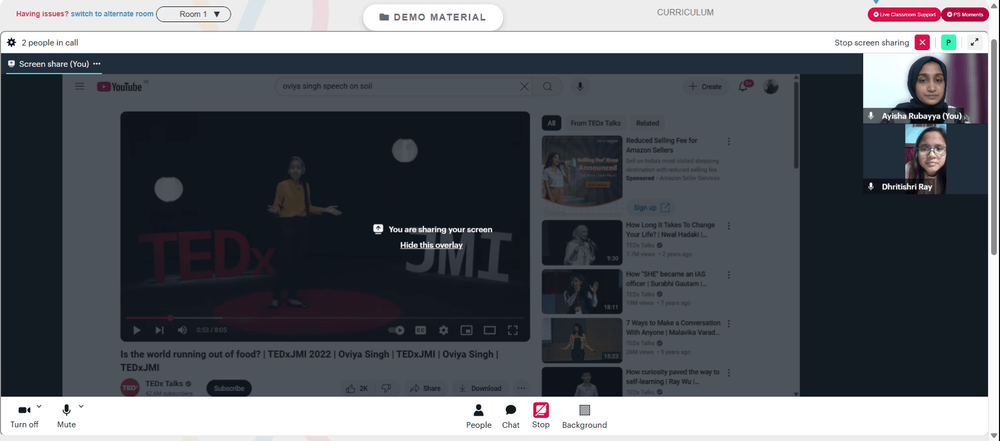Turn off the camera
The height and width of the screenshot is (441, 1000).
pos(24,415)
